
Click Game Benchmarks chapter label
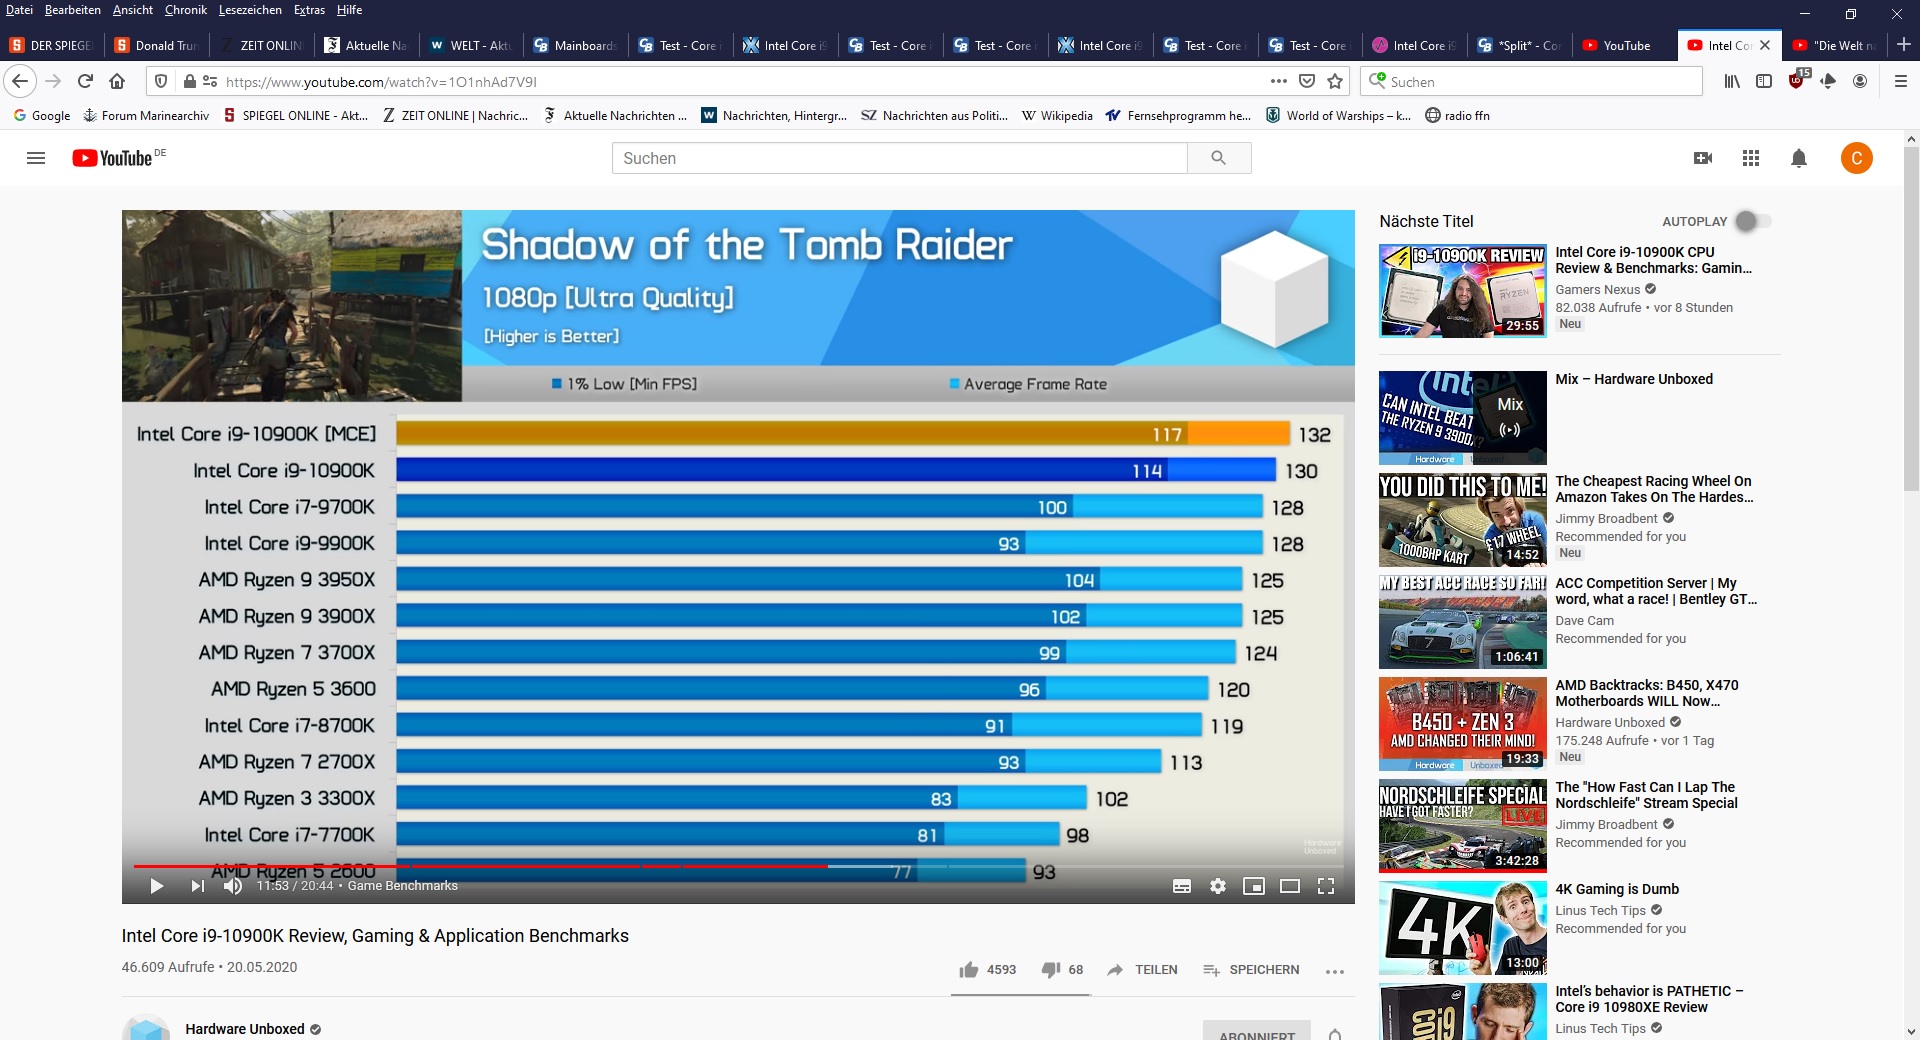tap(402, 886)
